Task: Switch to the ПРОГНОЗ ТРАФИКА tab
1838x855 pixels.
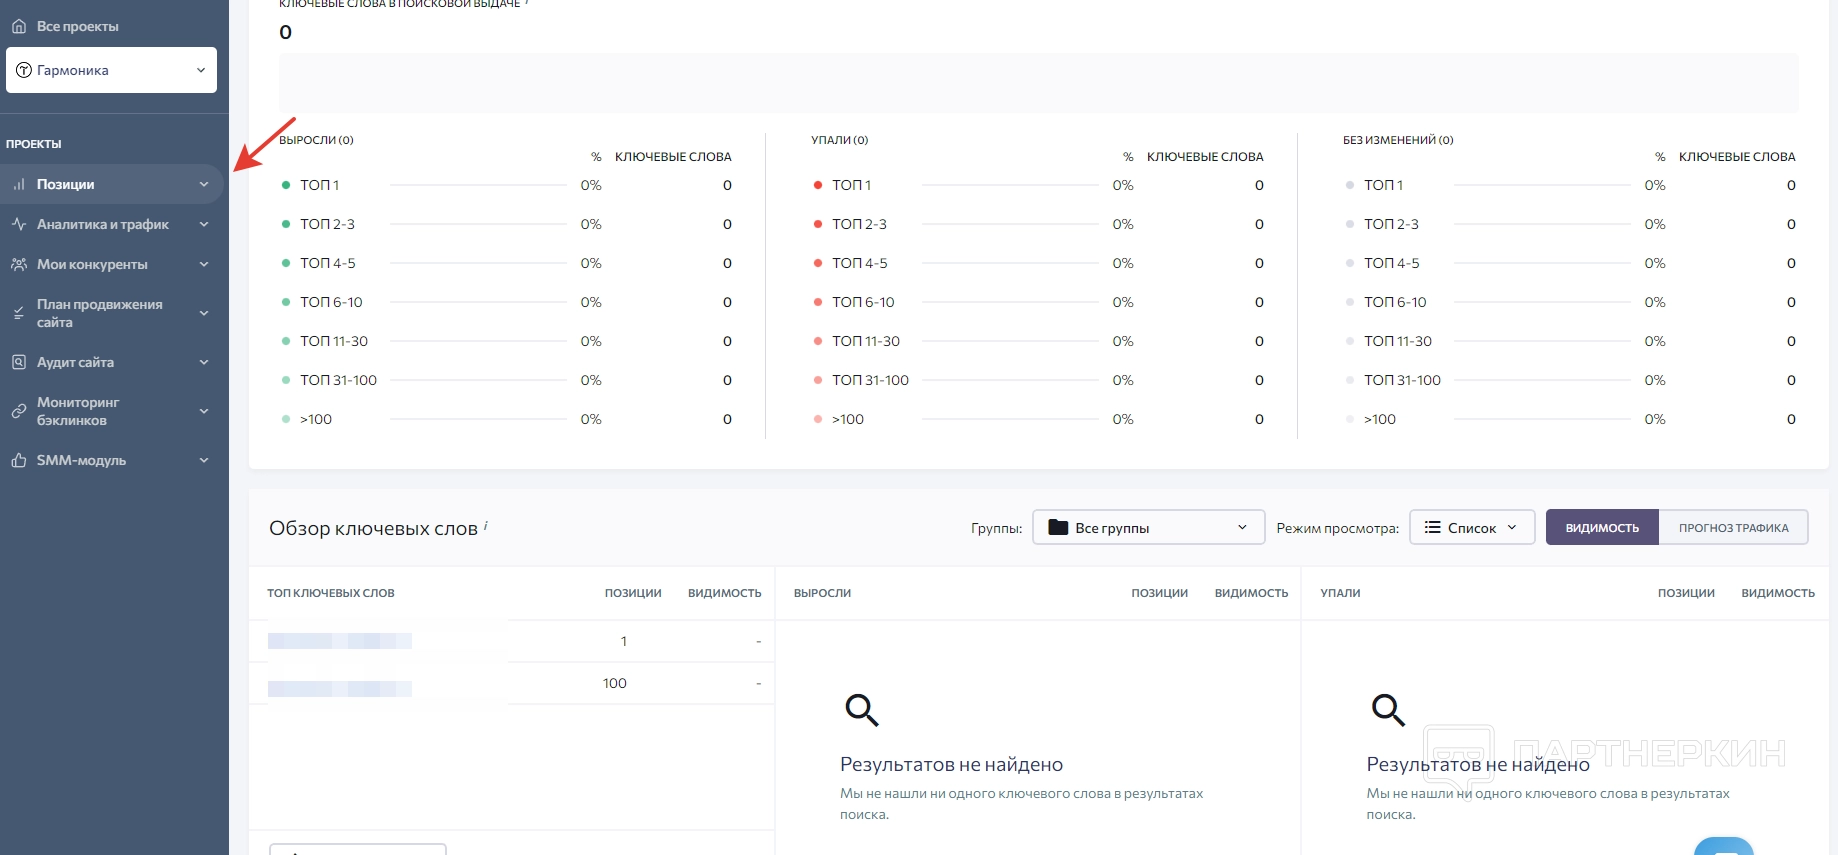Action: coord(1733,528)
